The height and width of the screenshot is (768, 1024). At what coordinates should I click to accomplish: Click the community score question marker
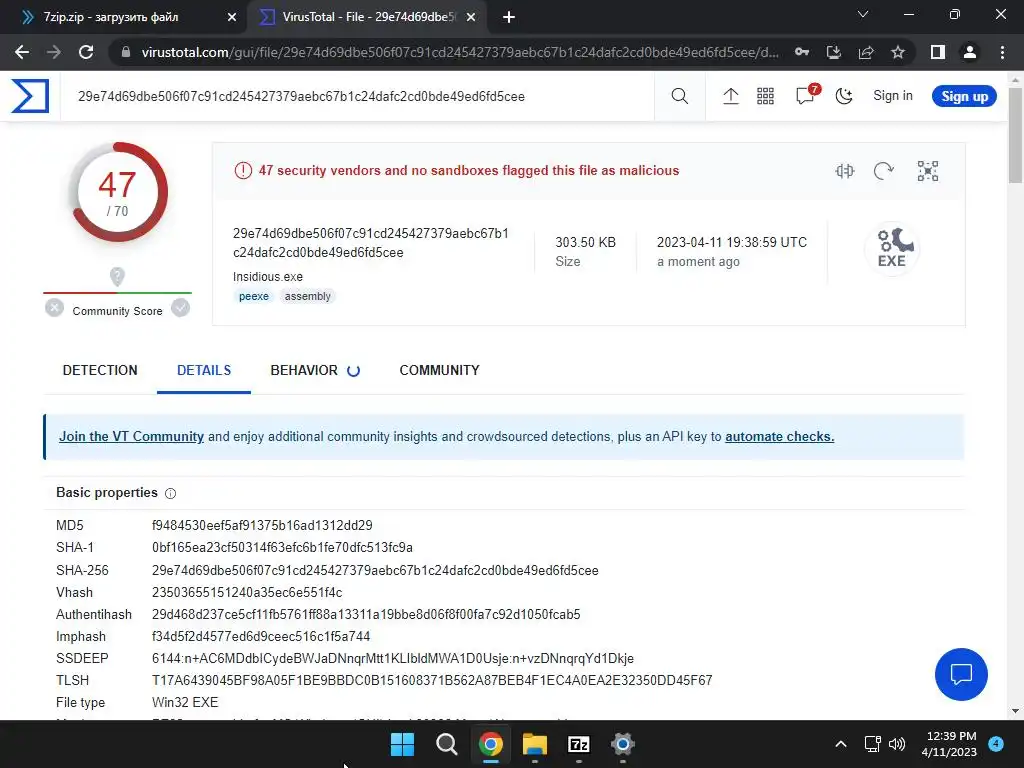[x=117, y=277]
